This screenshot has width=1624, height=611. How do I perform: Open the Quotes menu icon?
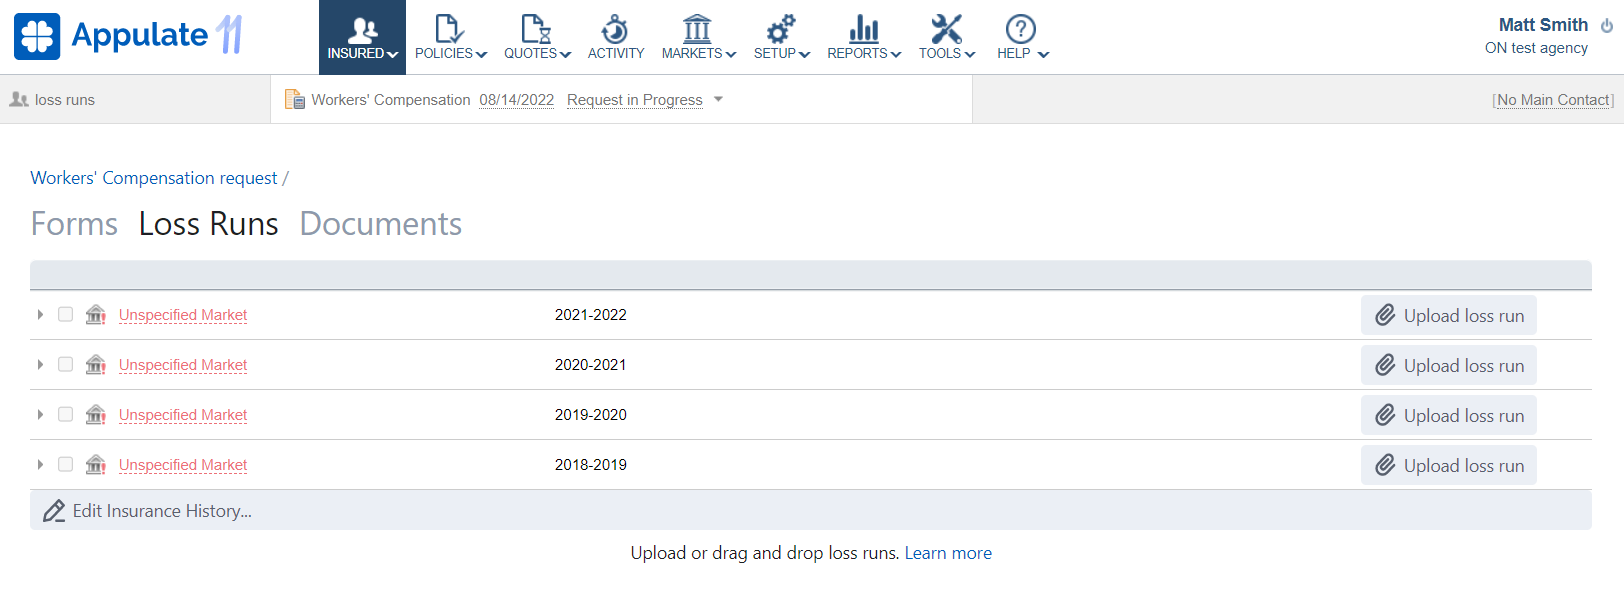536,29
